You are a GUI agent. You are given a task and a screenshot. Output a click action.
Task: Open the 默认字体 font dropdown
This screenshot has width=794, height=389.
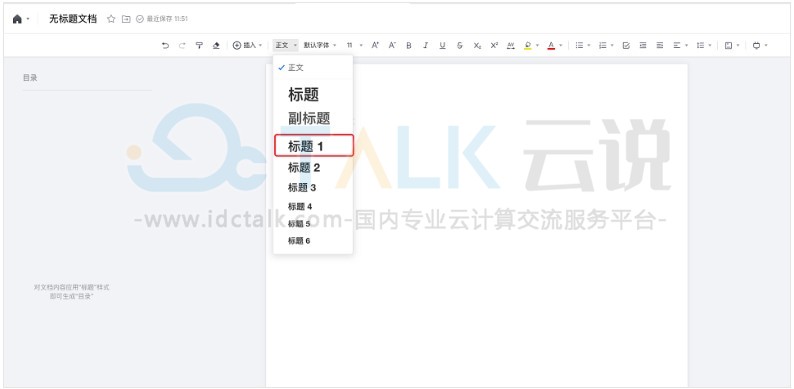[x=320, y=46]
